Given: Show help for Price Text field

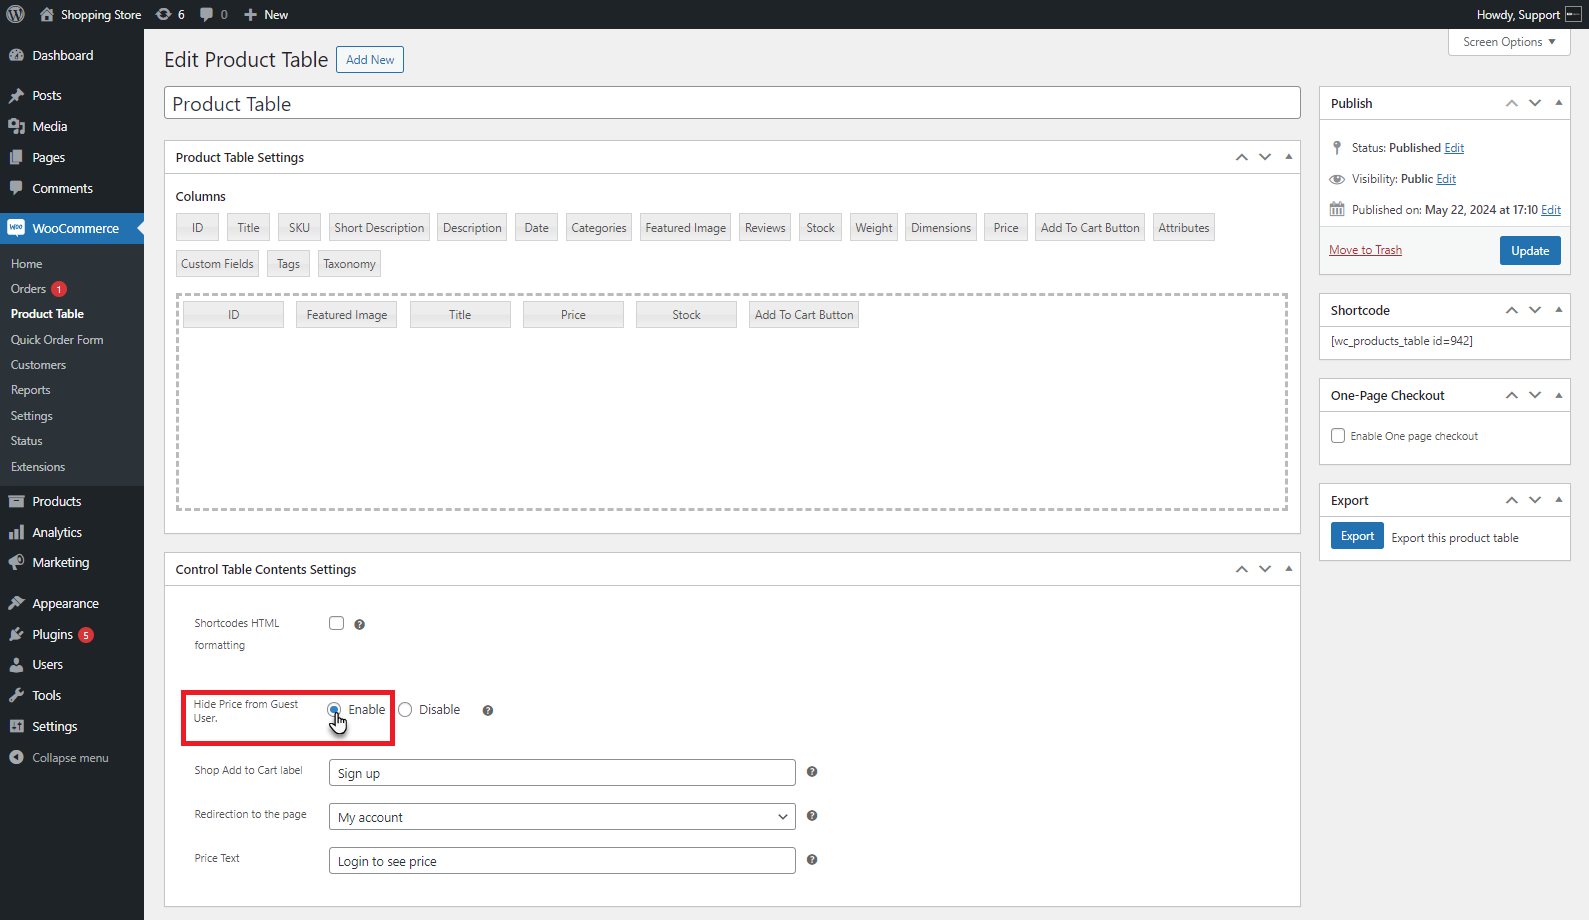Looking at the screenshot, I should coord(812,860).
